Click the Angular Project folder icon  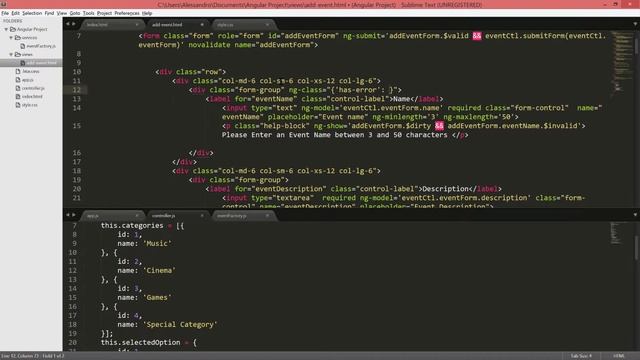point(13,29)
